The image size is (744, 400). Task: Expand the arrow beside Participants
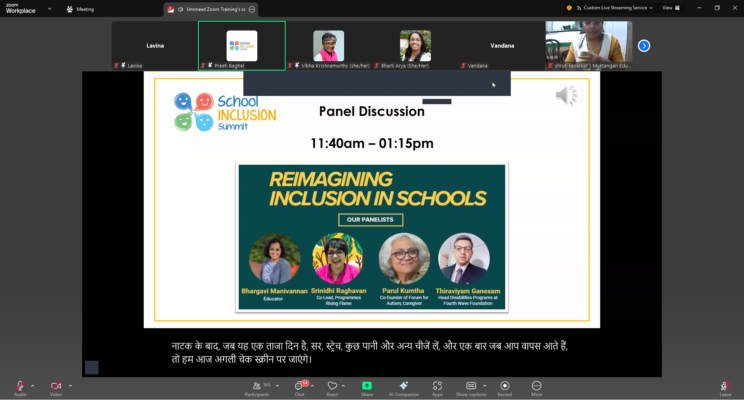point(277,386)
